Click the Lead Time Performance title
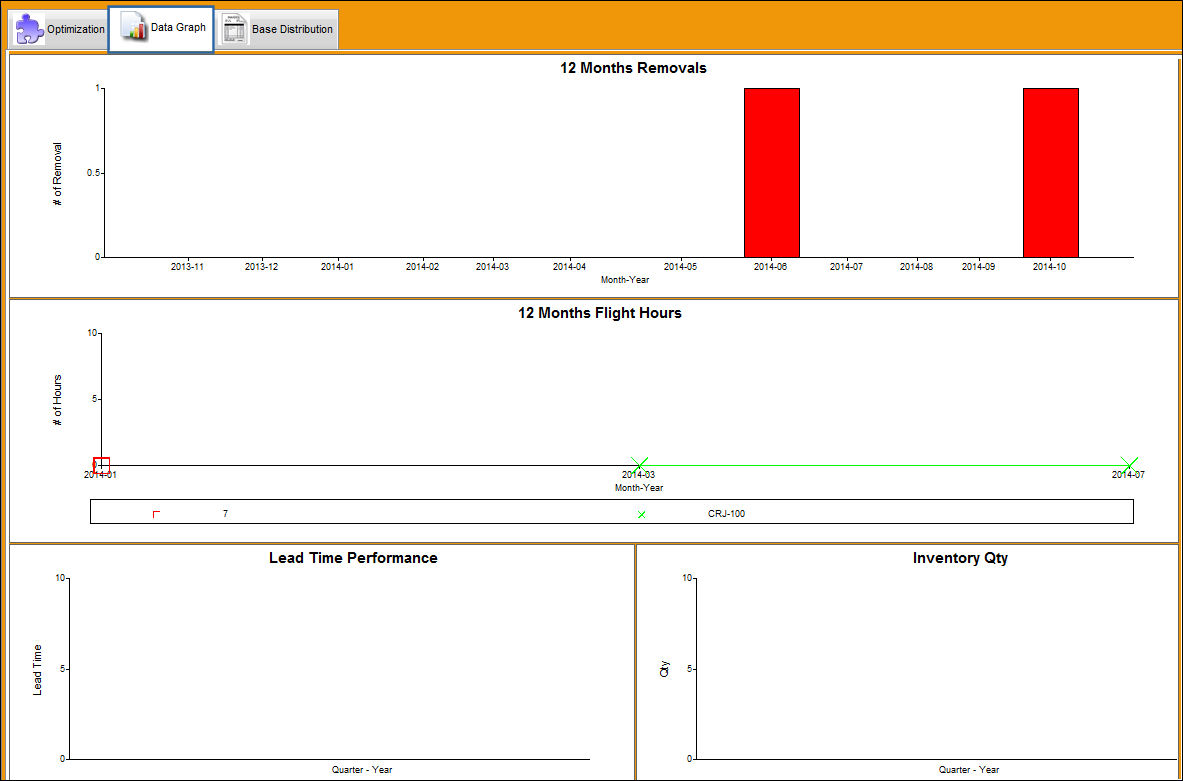 click(x=353, y=558)
